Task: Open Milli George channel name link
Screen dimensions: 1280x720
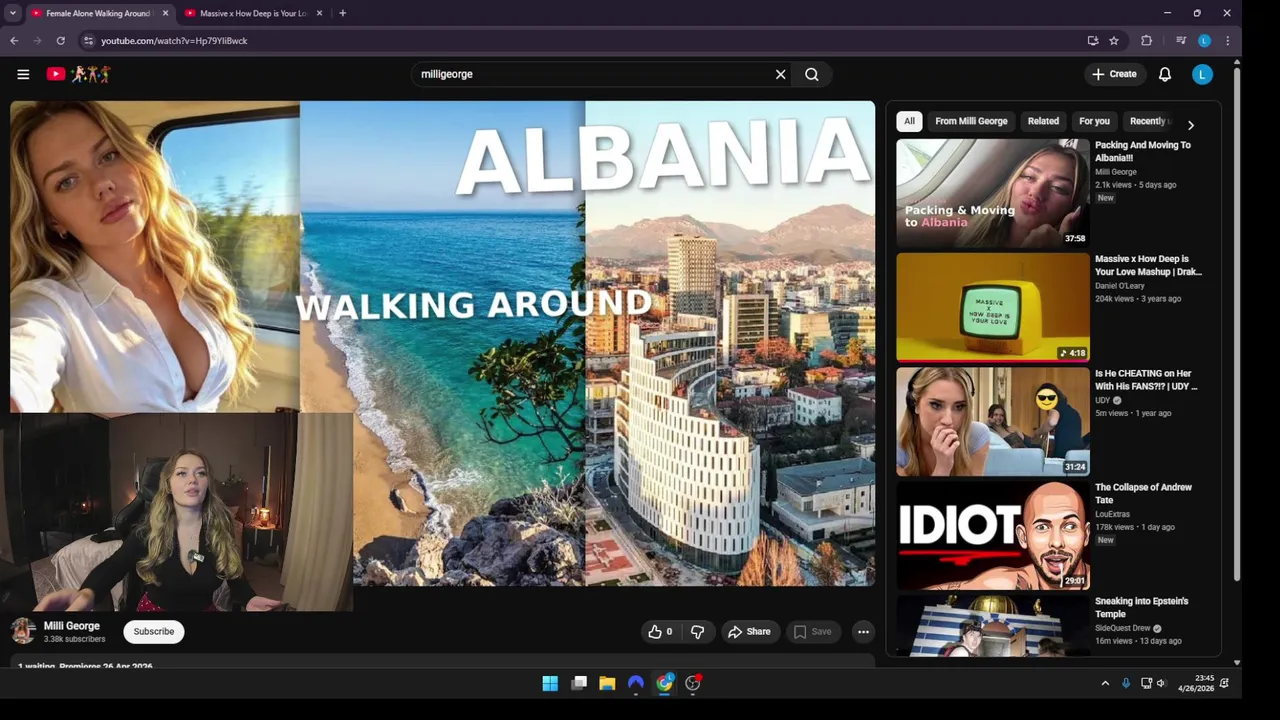Action: (x=72, y=626)
